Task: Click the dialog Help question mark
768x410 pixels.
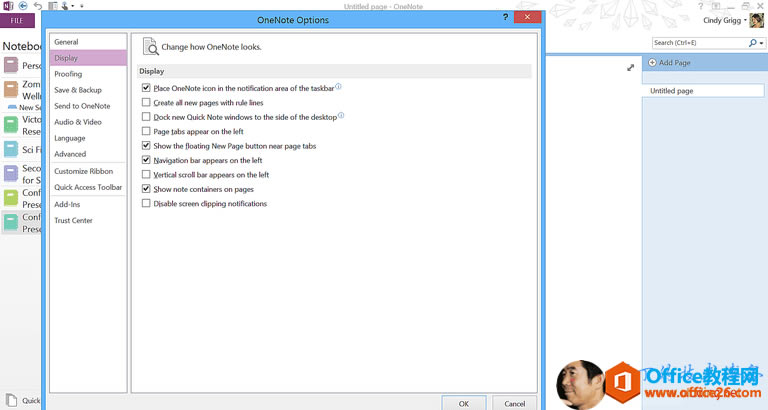Action: point(505,17)
